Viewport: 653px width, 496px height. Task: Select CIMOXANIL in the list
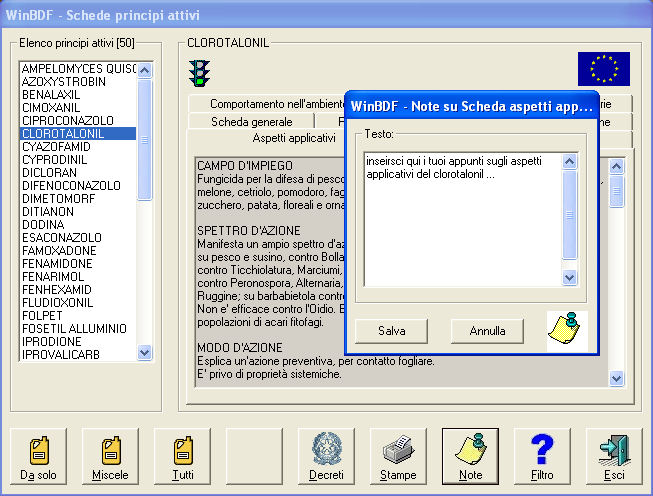[78, 107]
